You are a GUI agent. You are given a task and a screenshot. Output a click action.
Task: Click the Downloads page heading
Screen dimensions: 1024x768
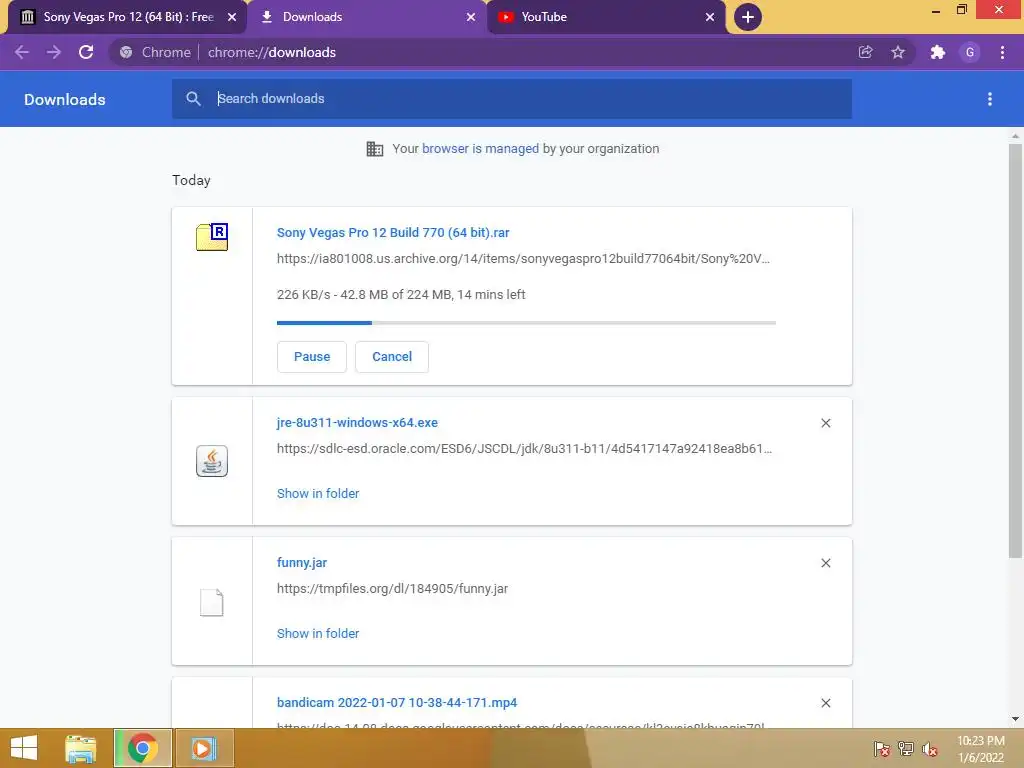[65, 99]
